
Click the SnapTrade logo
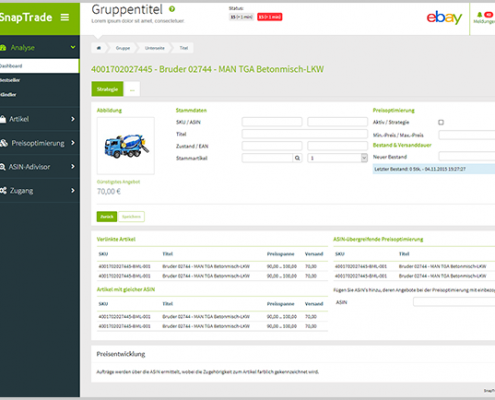coord(26,17)
